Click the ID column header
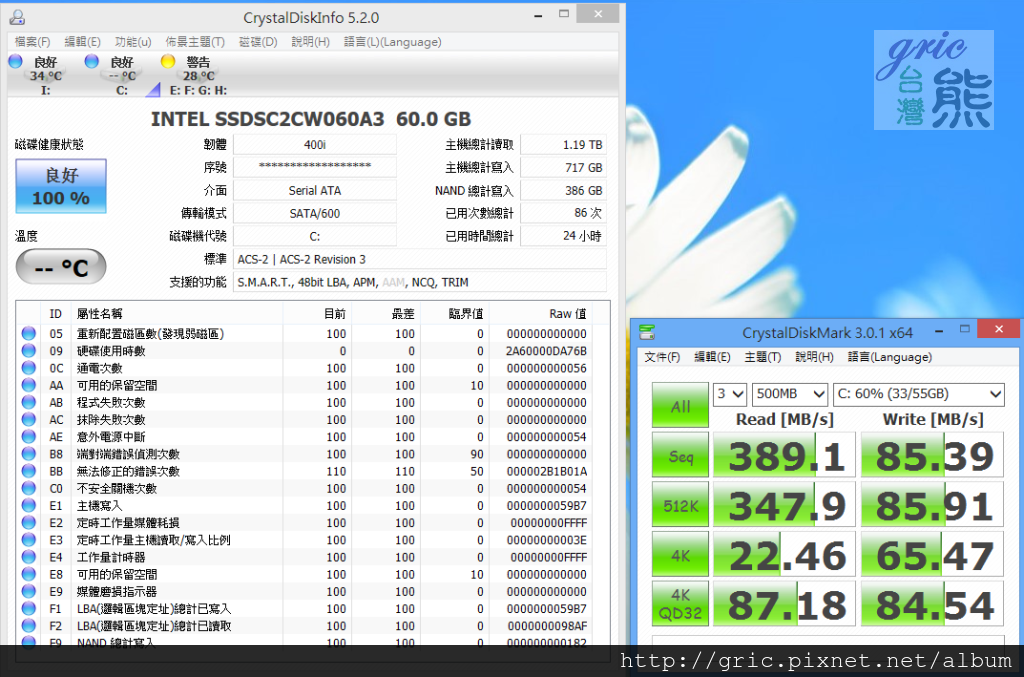 [x=56, y=314]
